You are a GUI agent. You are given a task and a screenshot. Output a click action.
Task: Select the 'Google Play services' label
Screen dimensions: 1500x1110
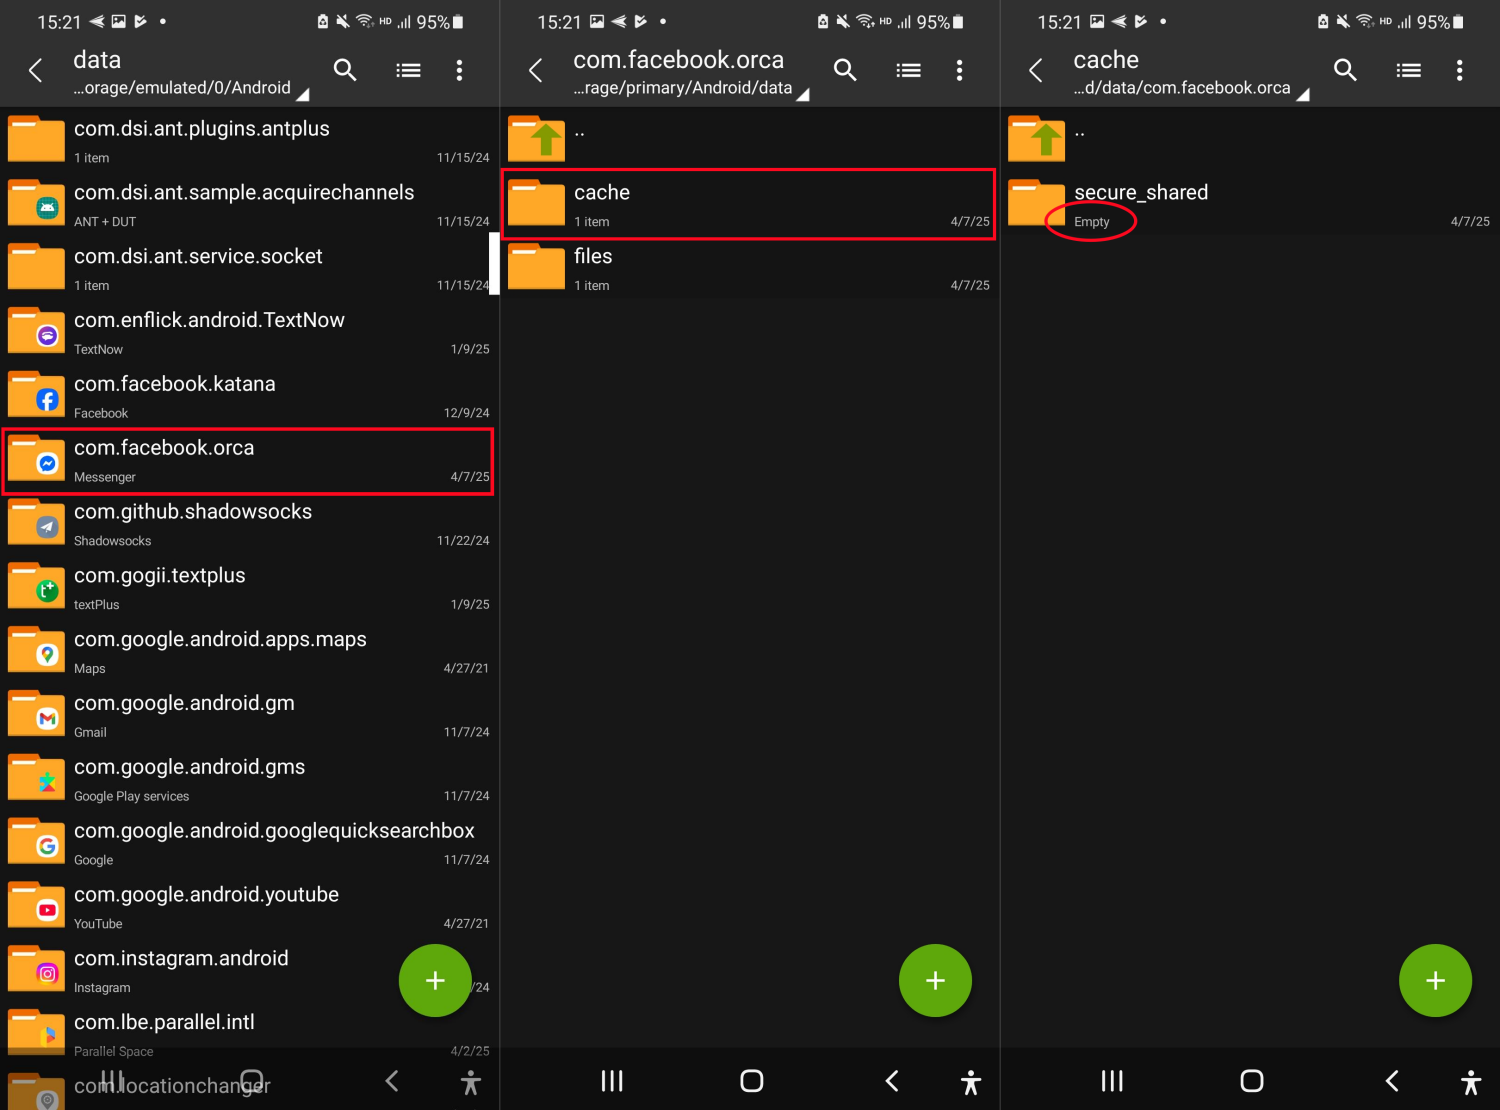coord(131,796)
